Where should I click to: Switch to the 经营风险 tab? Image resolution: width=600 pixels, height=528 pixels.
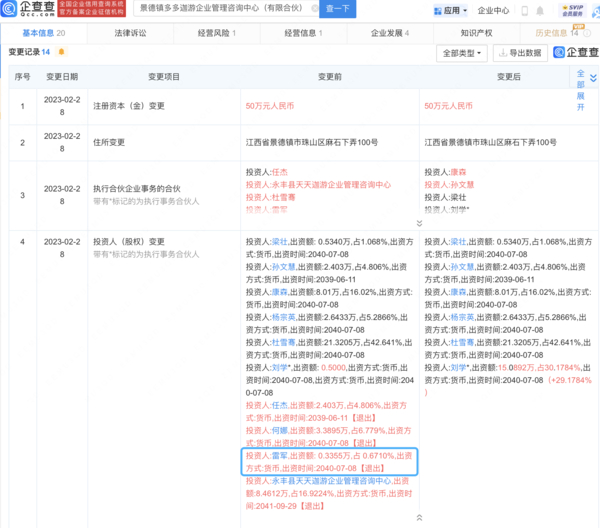coord(217,33)
